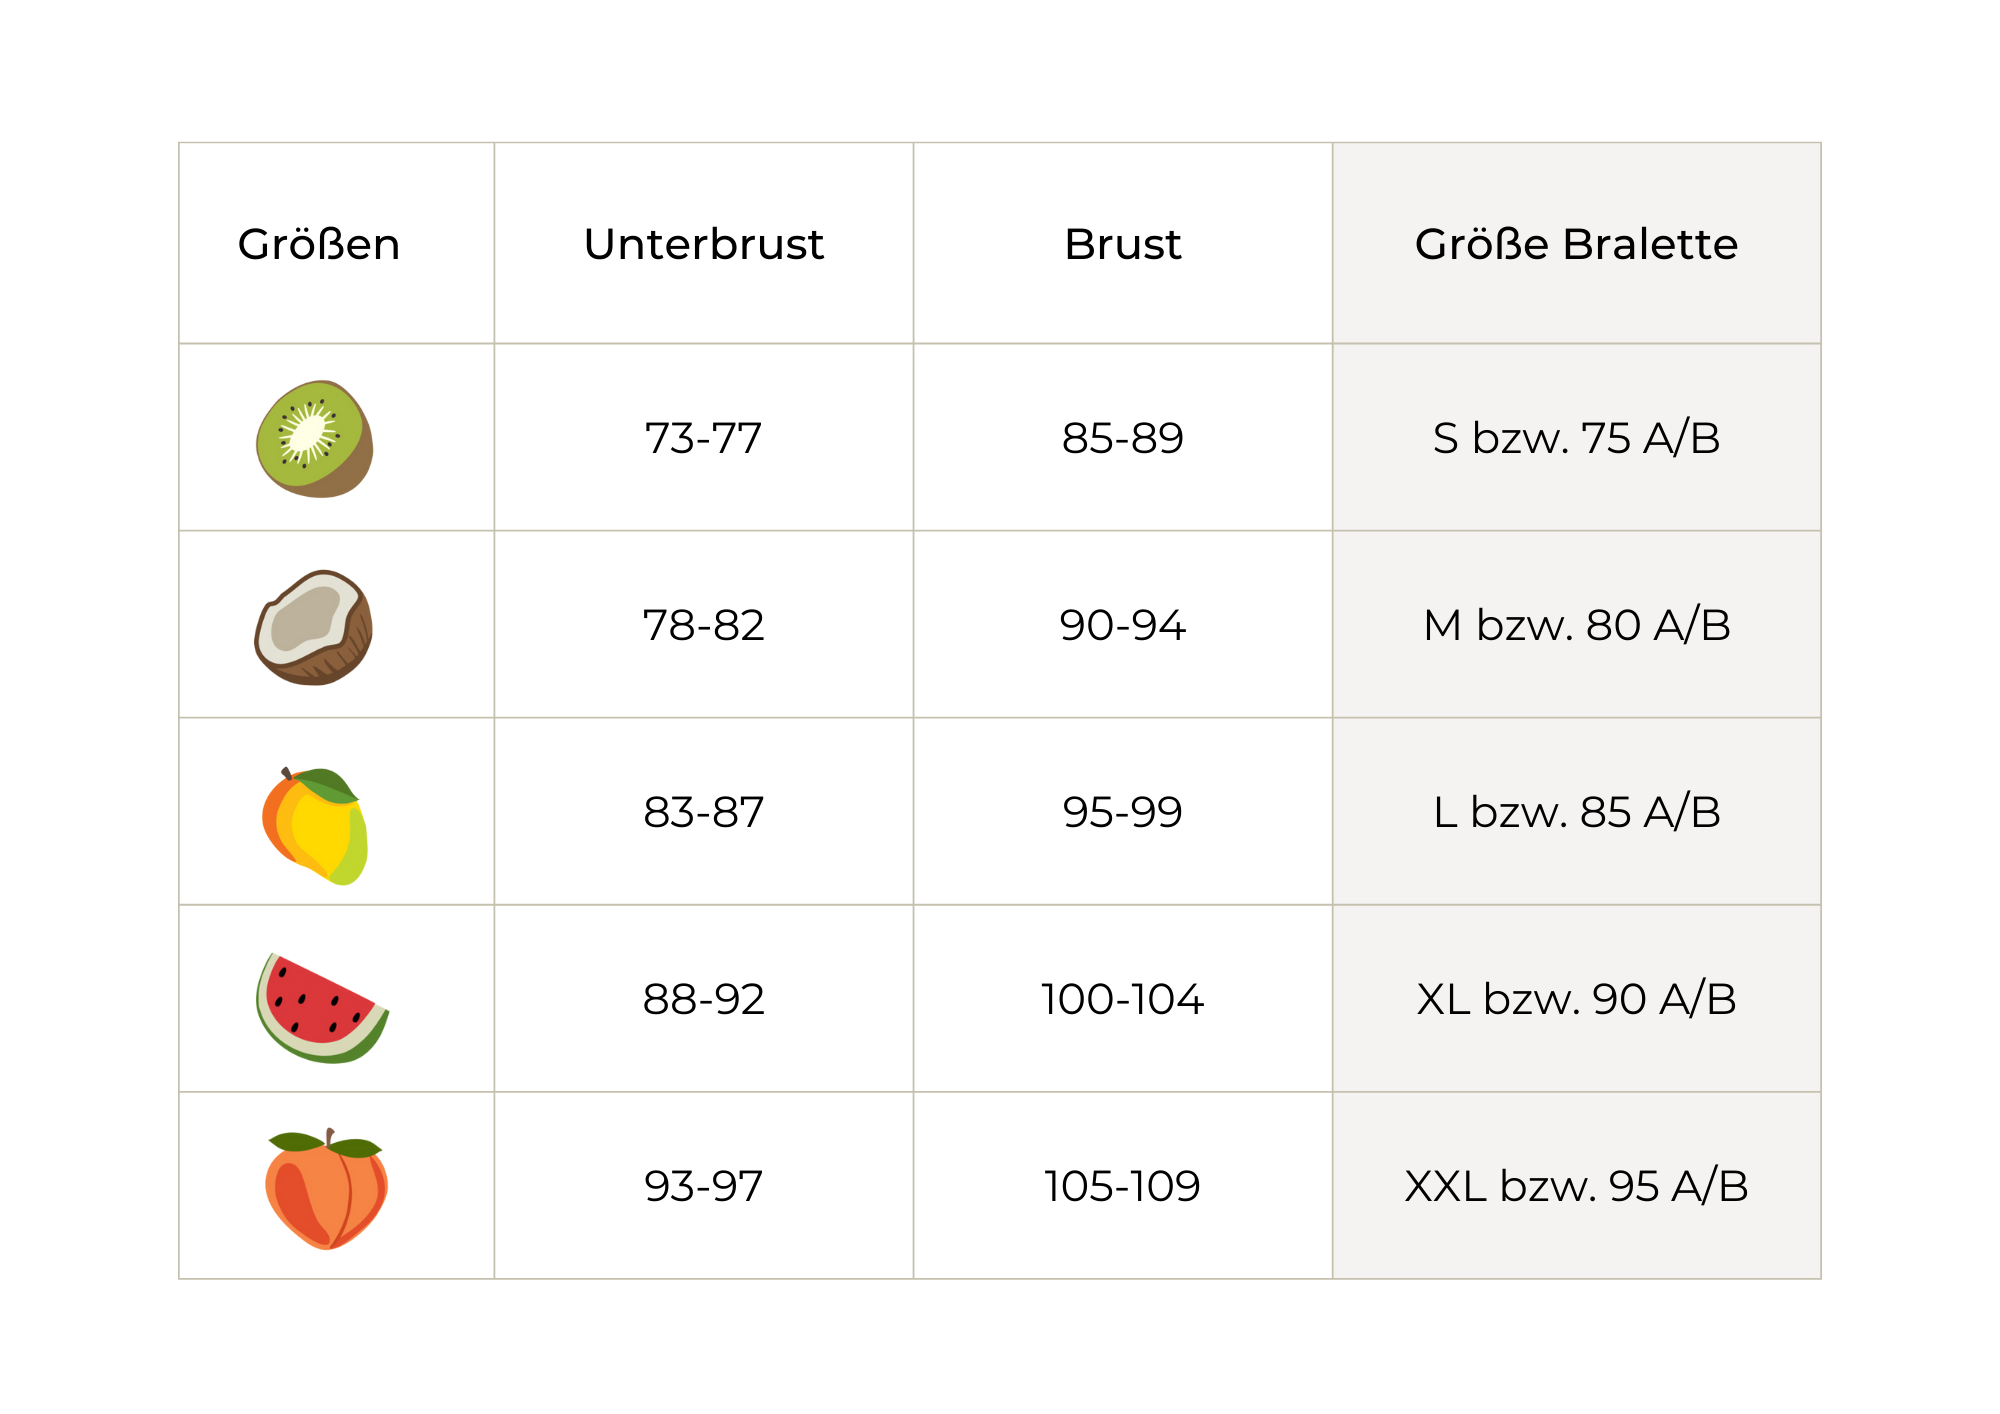Image resolution: width=2000 pixels, height=1414 pixels.
Task: Click the S bzw. 75 A/B size
Action: pos(1576,438)
